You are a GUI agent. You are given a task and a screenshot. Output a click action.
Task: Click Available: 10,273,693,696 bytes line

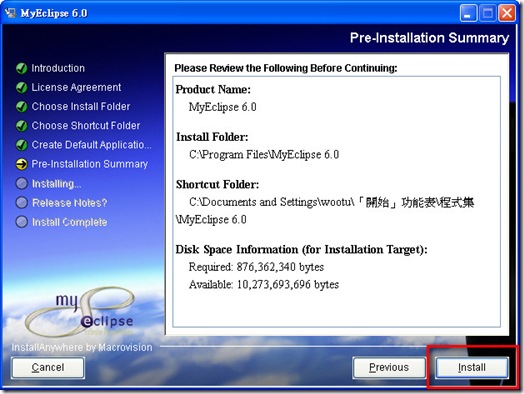point(264,285)
